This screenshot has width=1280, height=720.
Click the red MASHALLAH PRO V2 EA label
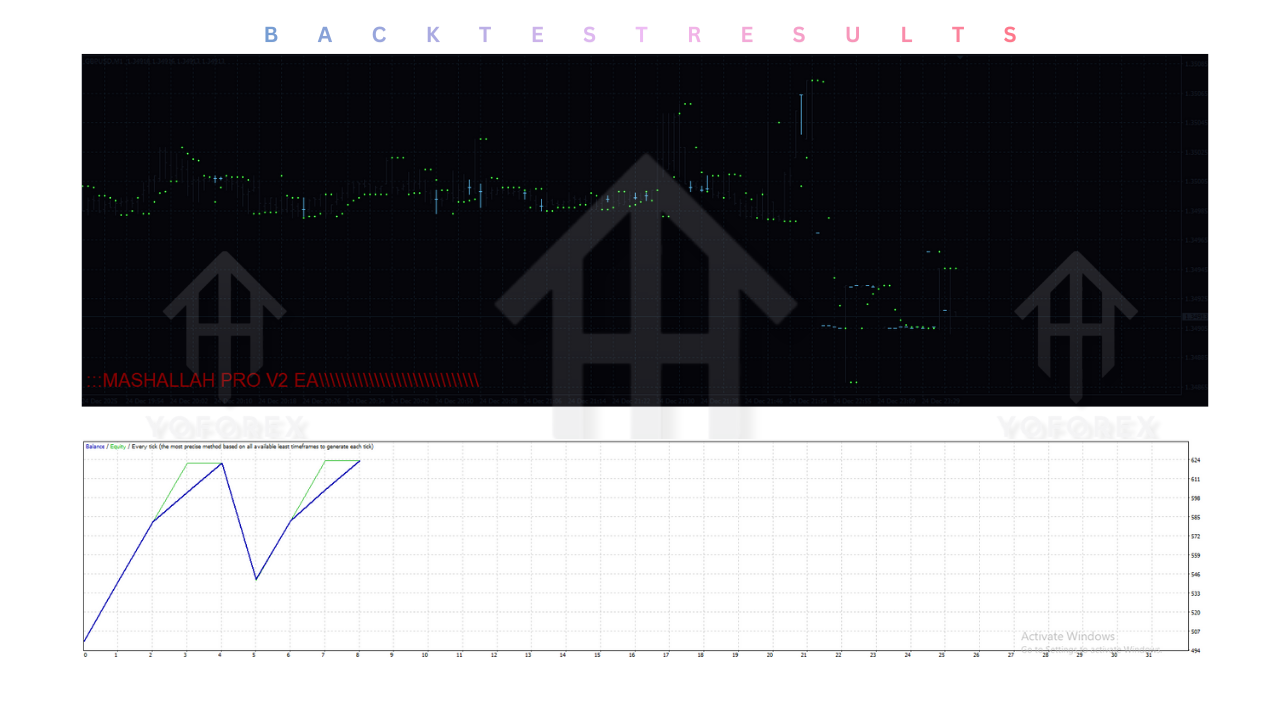tap(282, 381)
